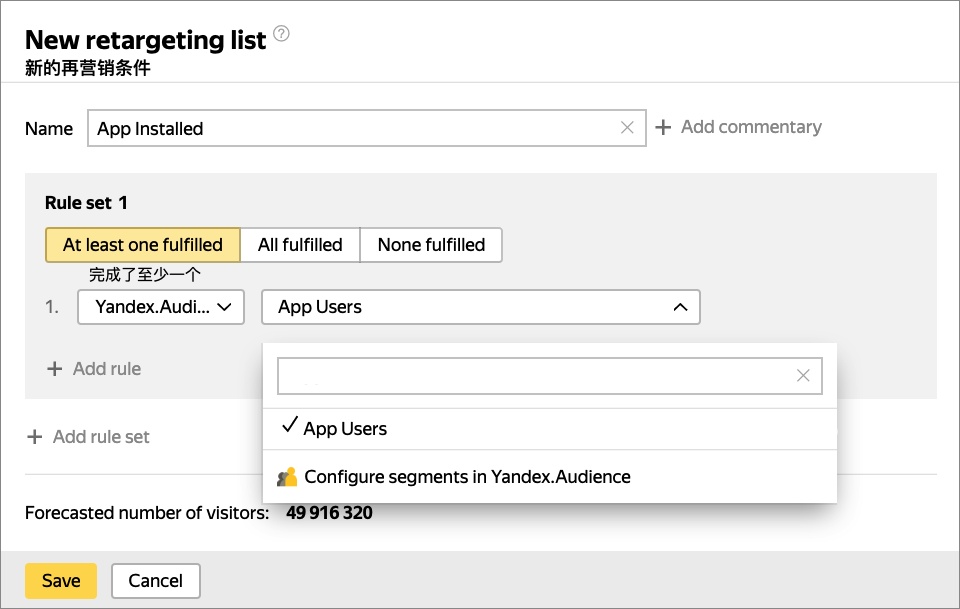
Task: Clear the segment search box with X
Action: click(803, 375)
